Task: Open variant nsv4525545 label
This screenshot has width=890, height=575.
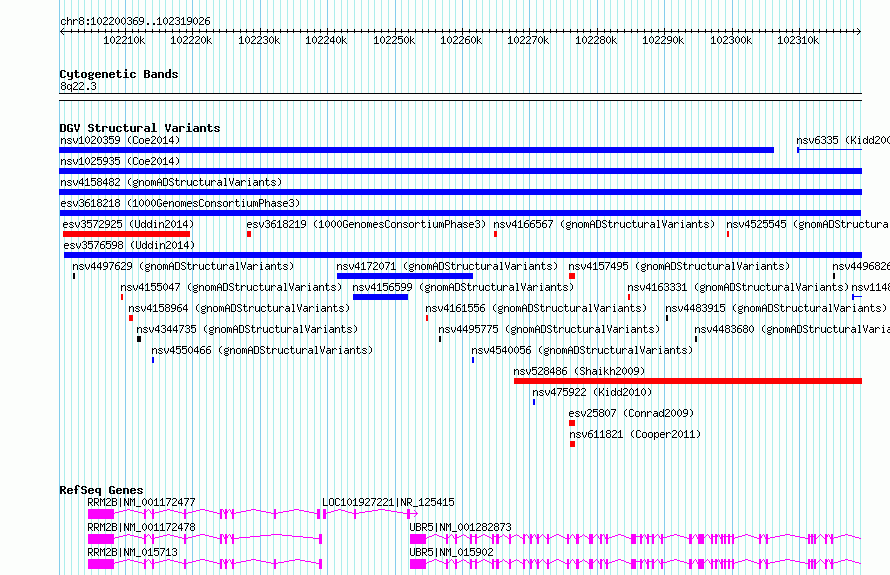Action: tap(808, 224)
